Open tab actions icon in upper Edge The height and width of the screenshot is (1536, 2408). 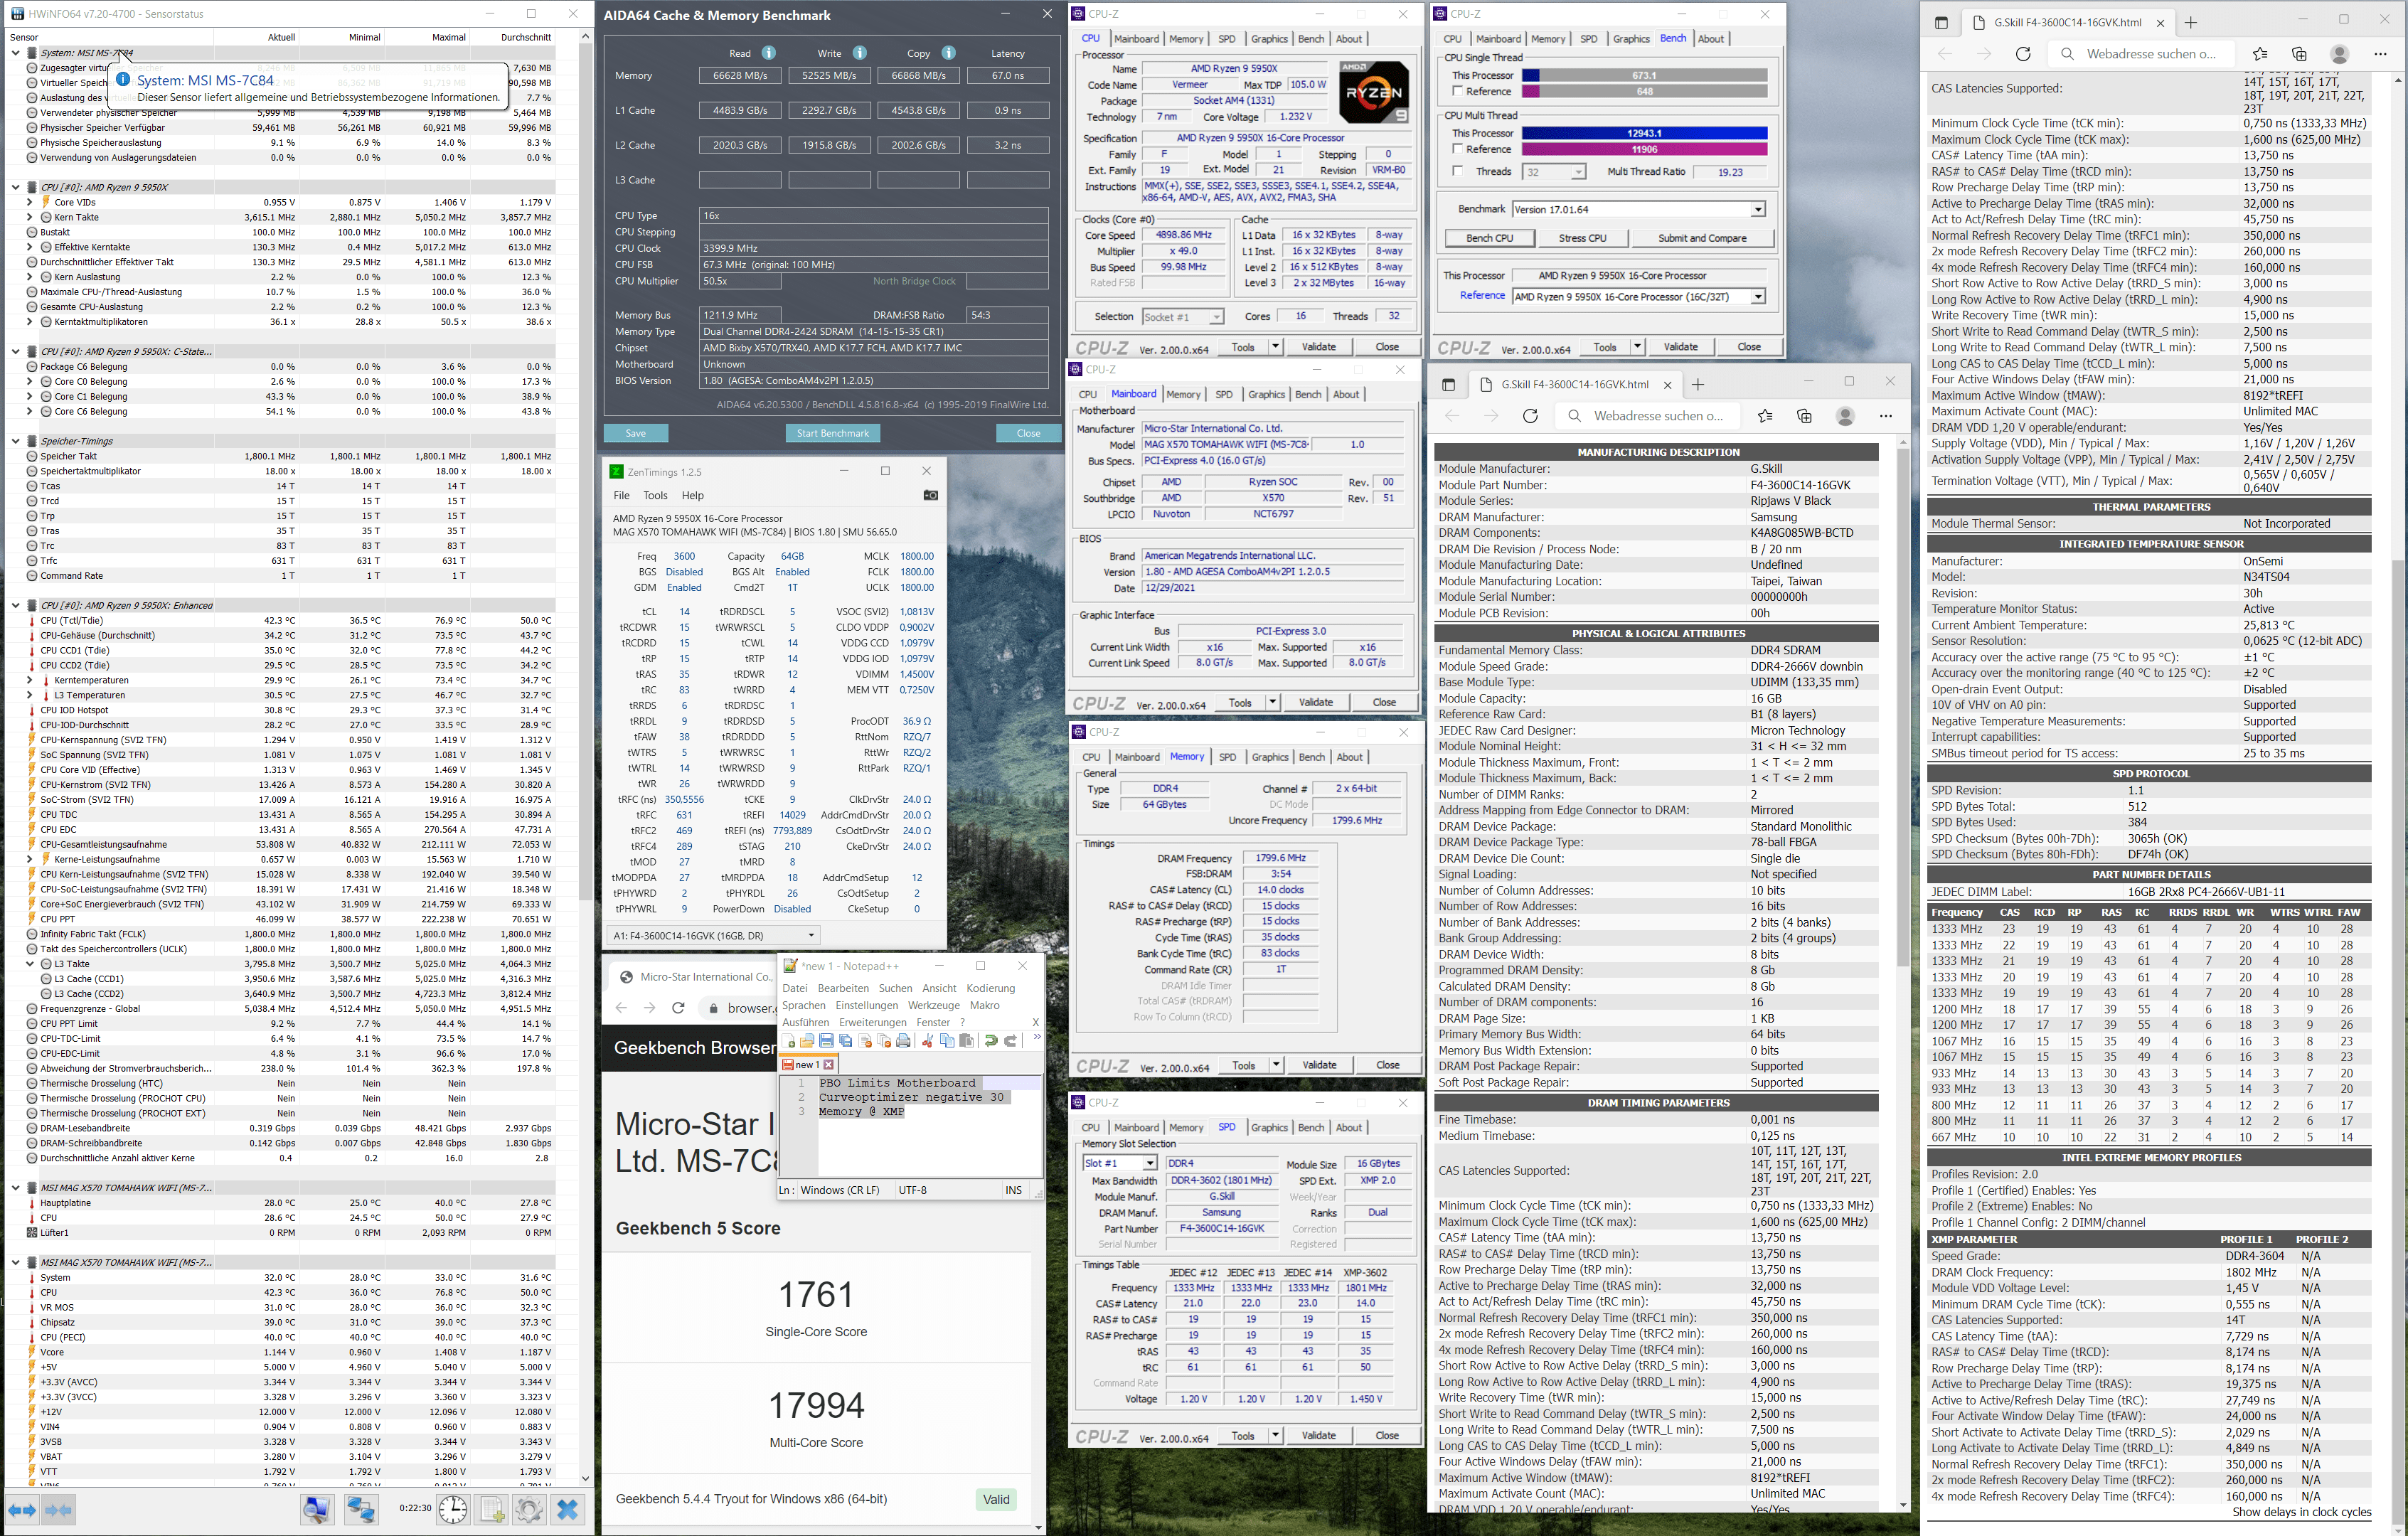(1941, 22)
